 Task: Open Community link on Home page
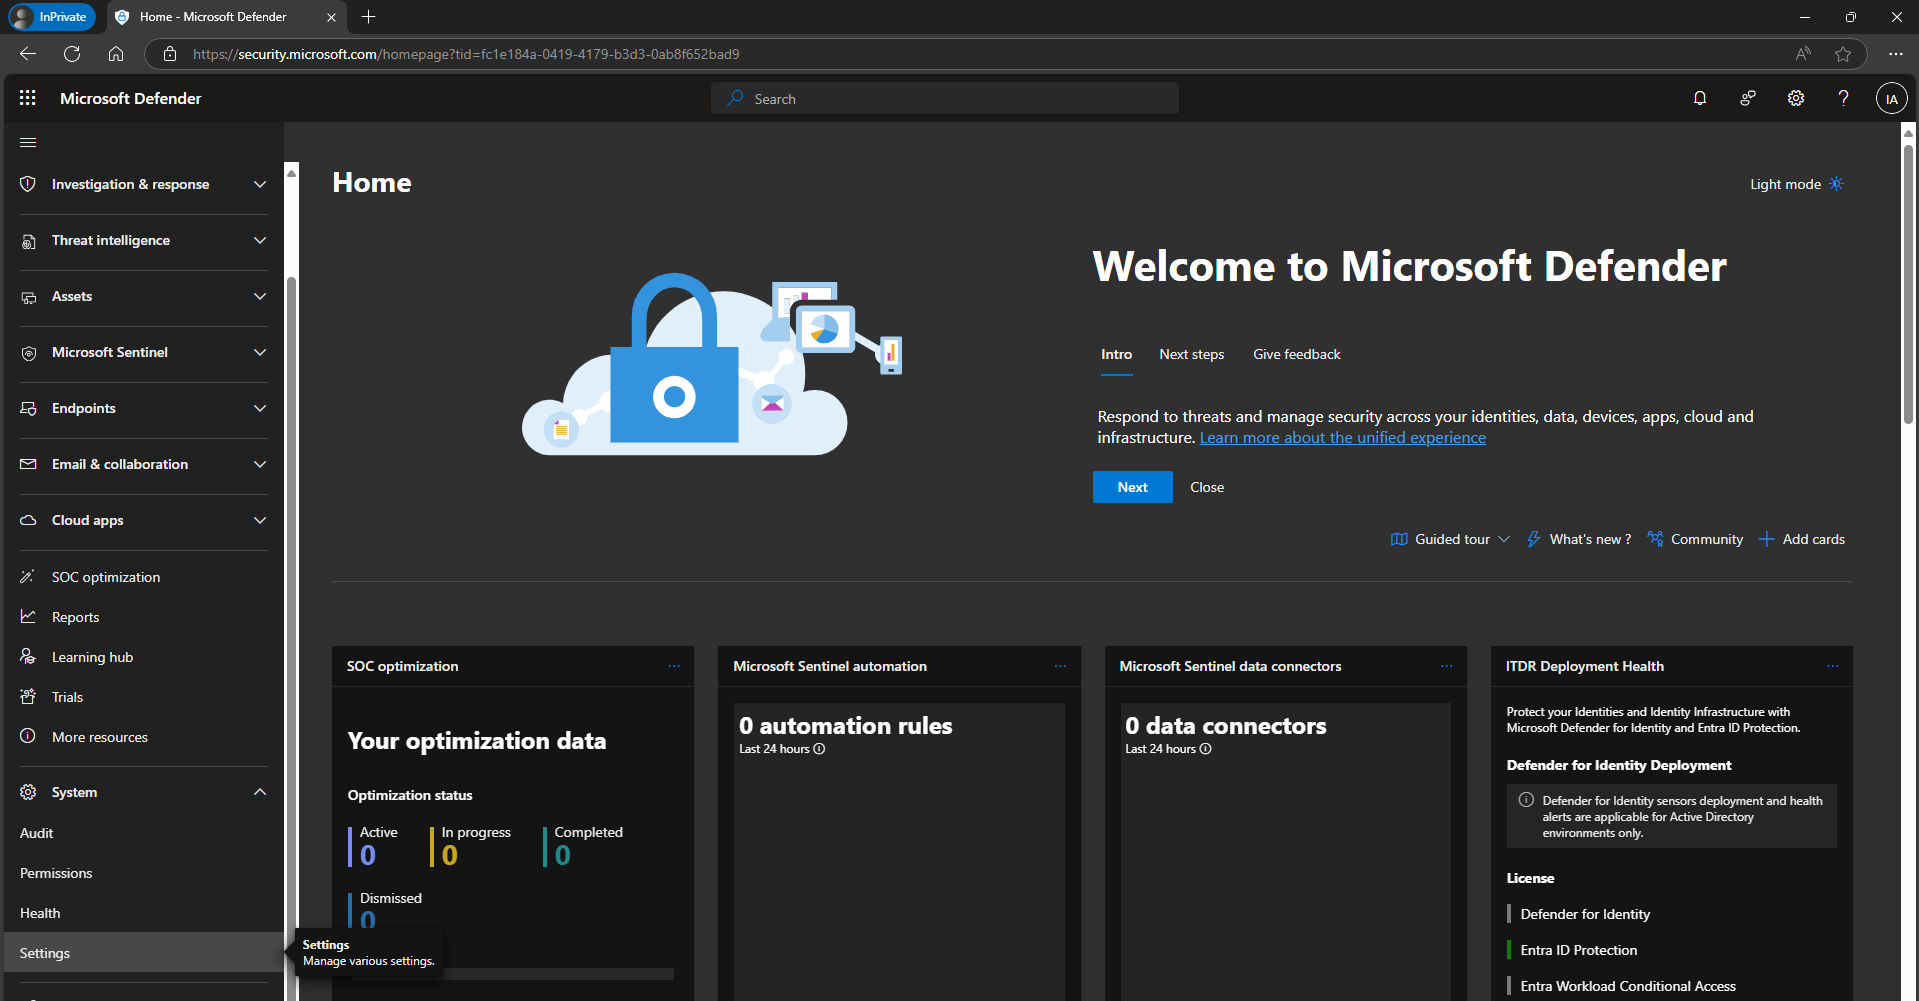(x=1695, y=539)
